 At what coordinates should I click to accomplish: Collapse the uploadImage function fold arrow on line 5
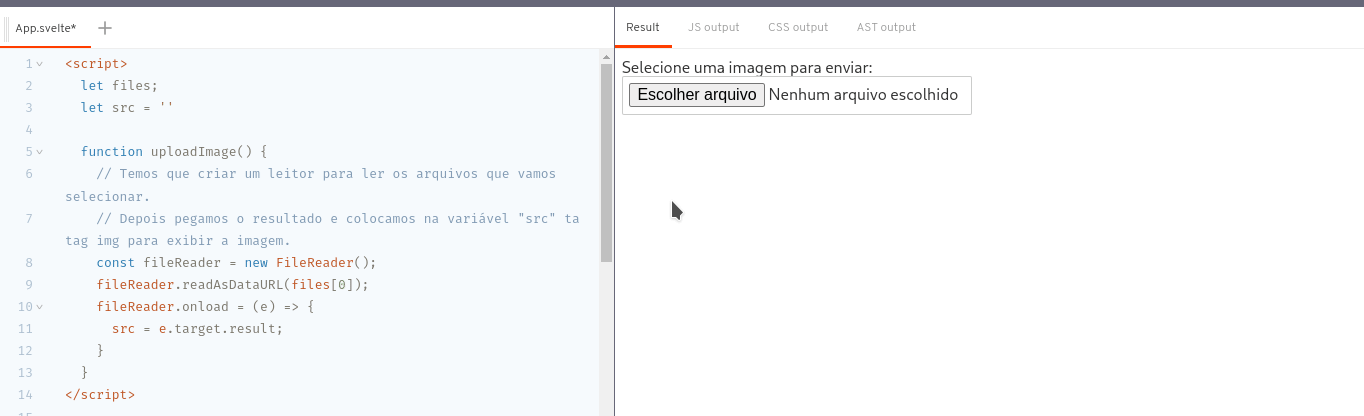[40, 152]
